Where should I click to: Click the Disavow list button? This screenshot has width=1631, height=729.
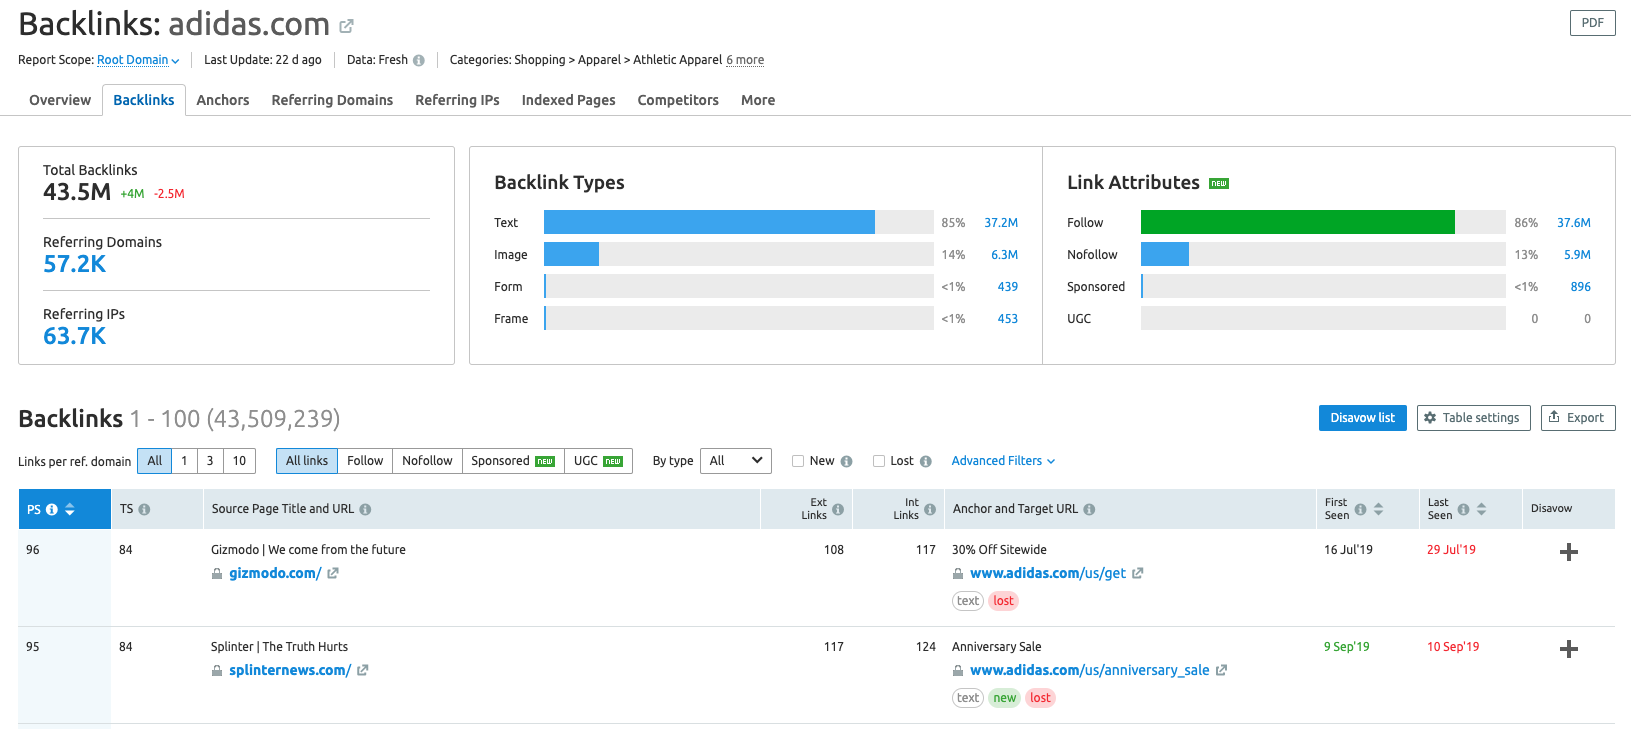pyautogui.click(x=1362, y=418)
